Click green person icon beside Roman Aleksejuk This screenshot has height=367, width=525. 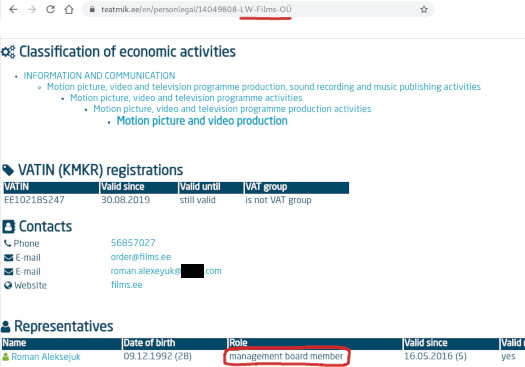click(5, 357)
